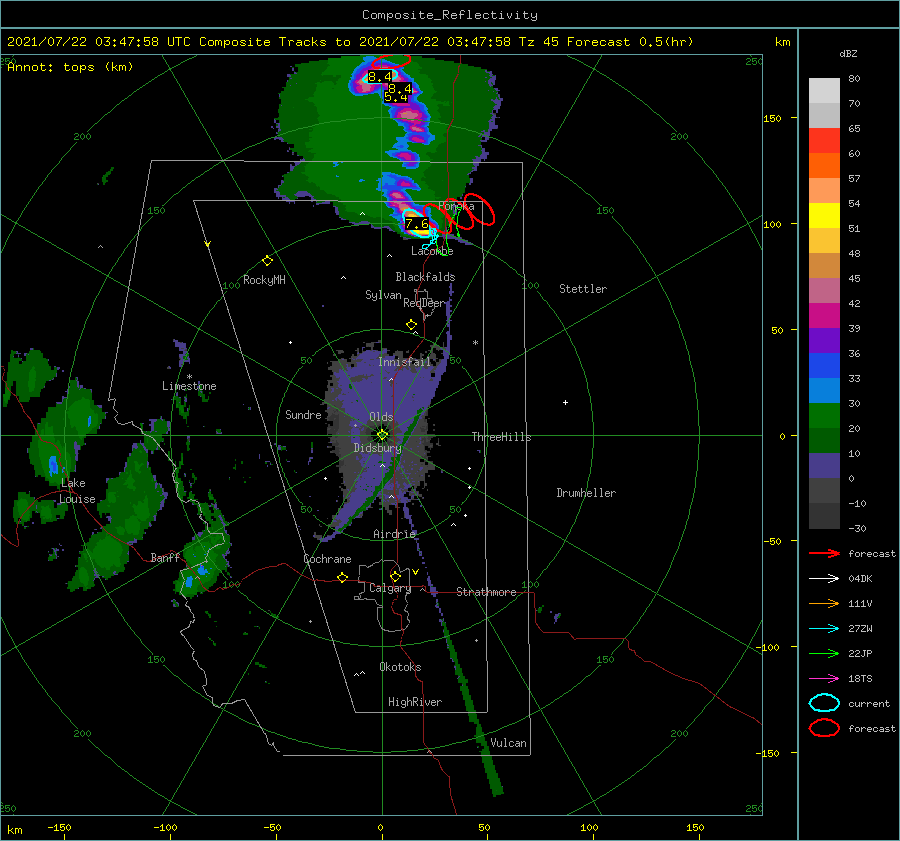Click the Stettler town label

tap(583, 289)
